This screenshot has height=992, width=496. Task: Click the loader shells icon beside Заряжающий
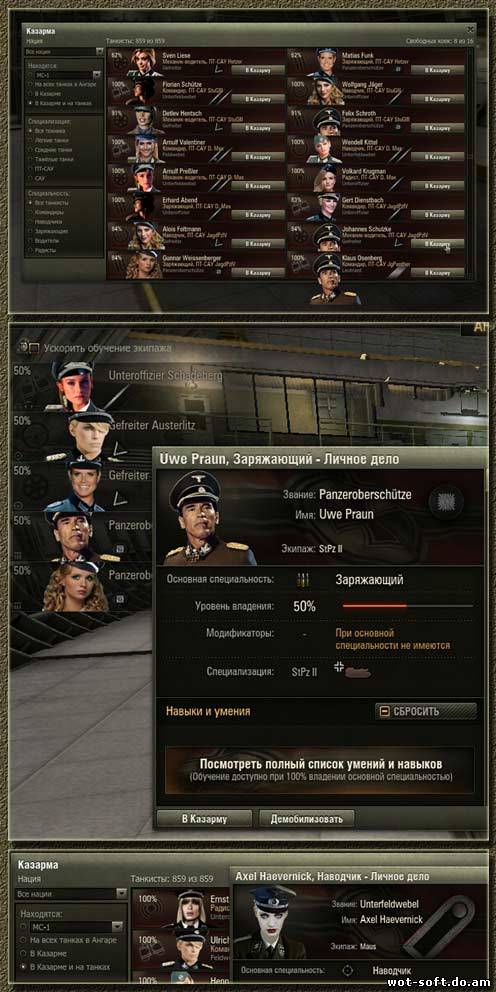[x=302, y=580]
